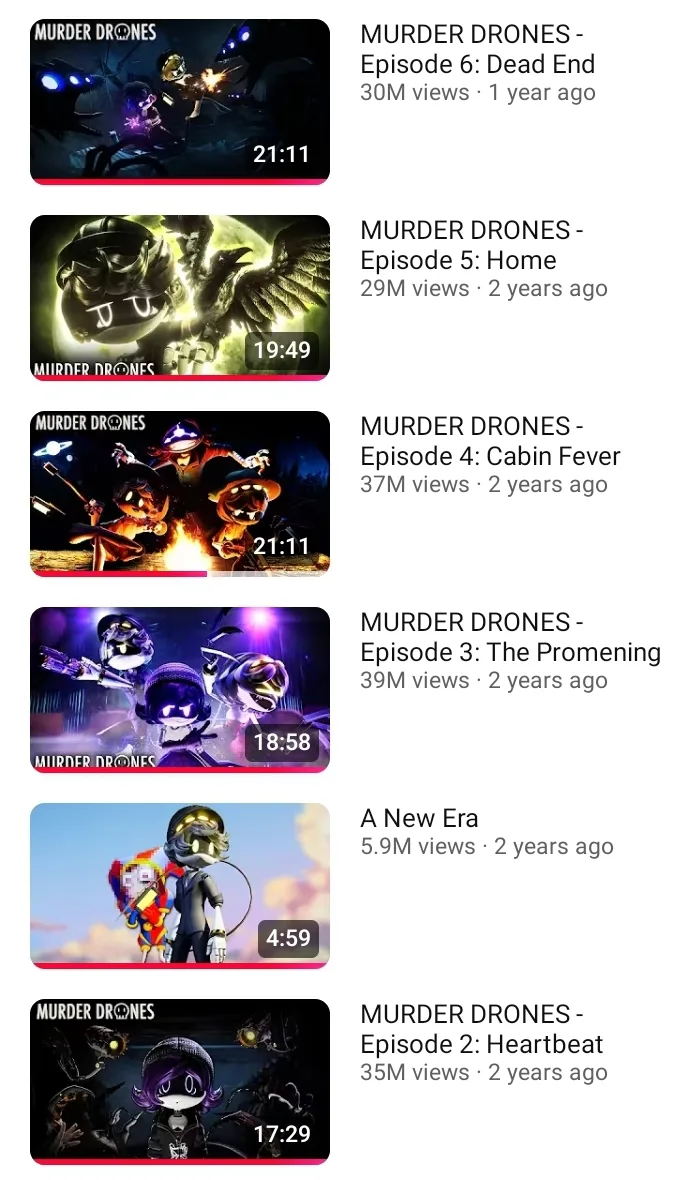Click the title 'Episode 2: Heartbeat'
674x1180 pixels.
click(x=481, y=1044)
